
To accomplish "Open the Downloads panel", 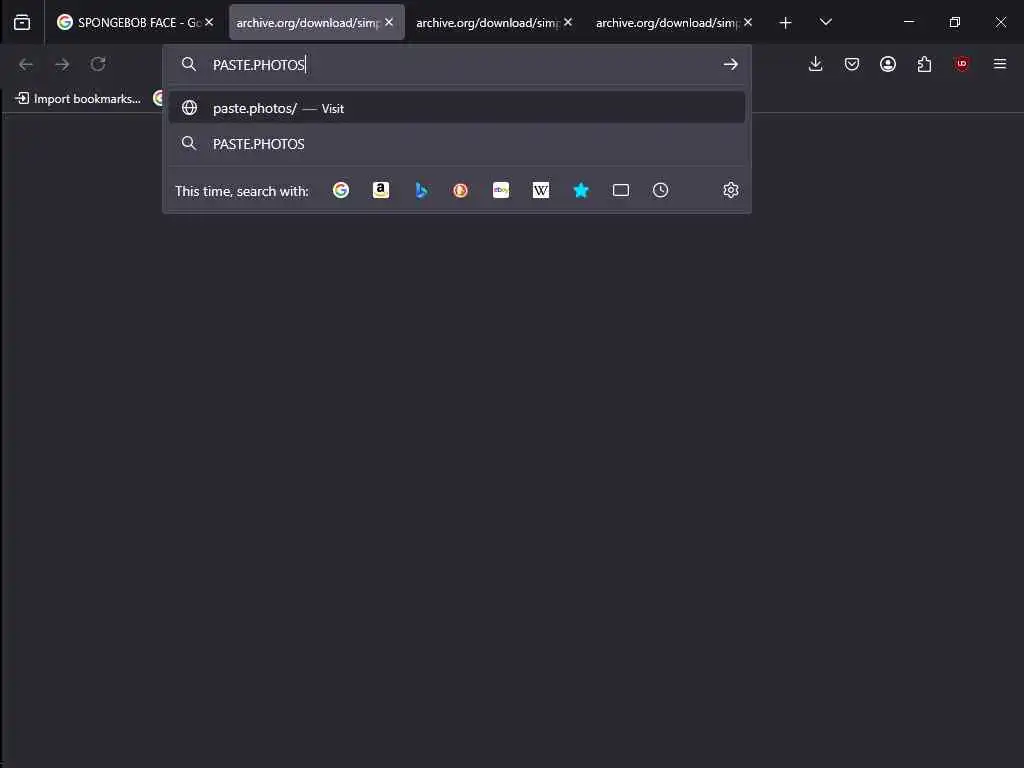I will 815,64.
